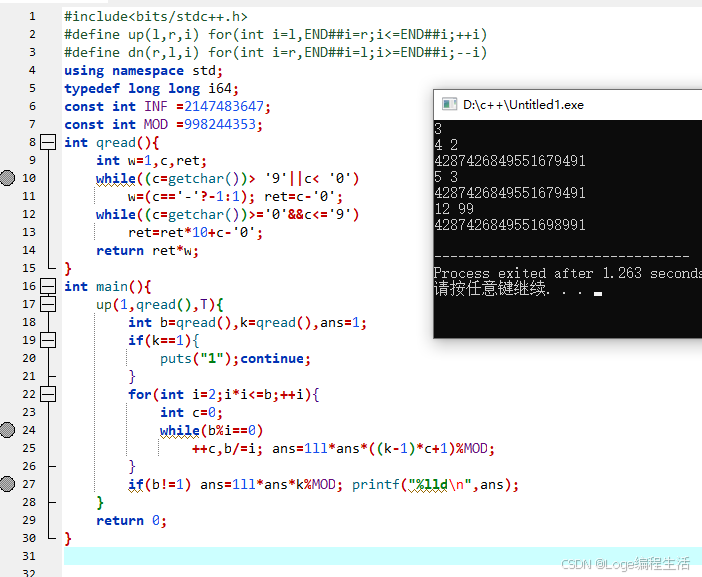Click console input line "5 3"
702x577 pixels.
pos(446,177)
